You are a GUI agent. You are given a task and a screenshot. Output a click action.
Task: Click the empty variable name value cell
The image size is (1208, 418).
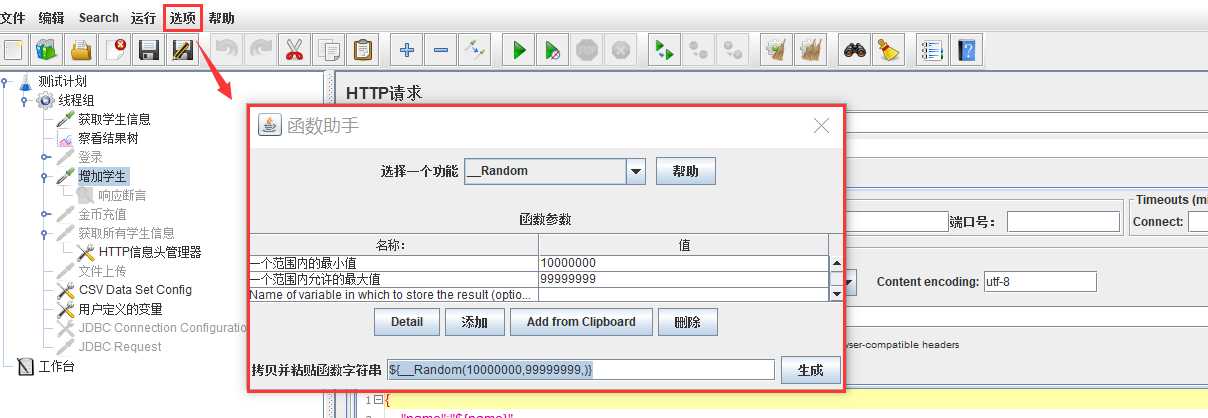point(683,294)
